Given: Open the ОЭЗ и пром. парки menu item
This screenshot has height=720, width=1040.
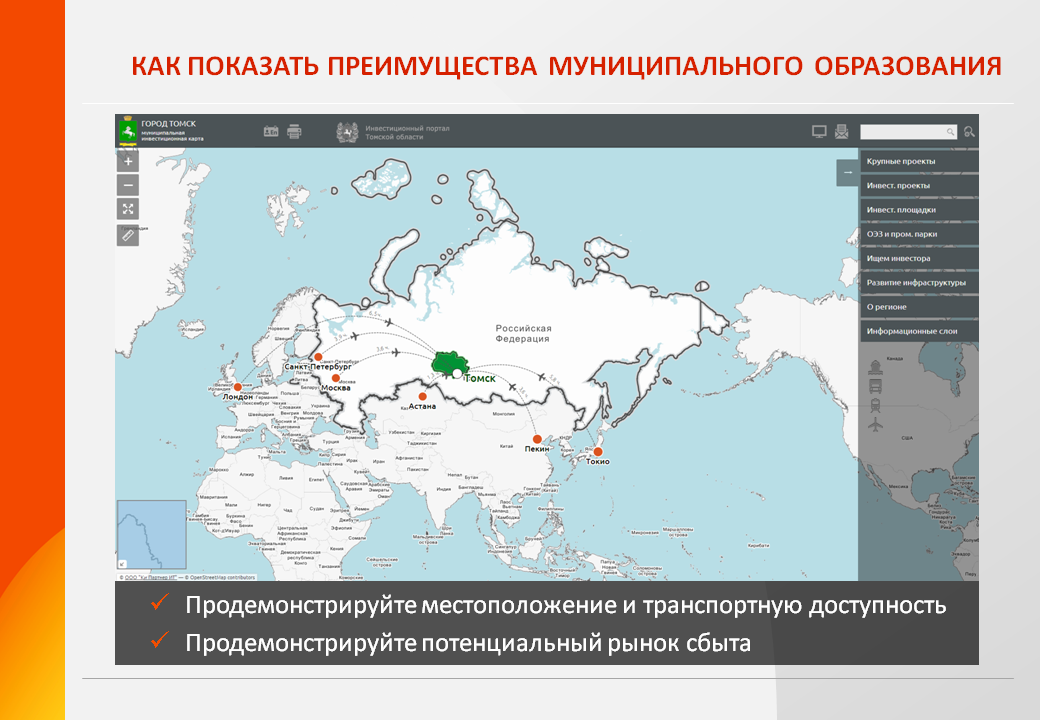Looking at the screenshot, I should click(x=919, y=234).
